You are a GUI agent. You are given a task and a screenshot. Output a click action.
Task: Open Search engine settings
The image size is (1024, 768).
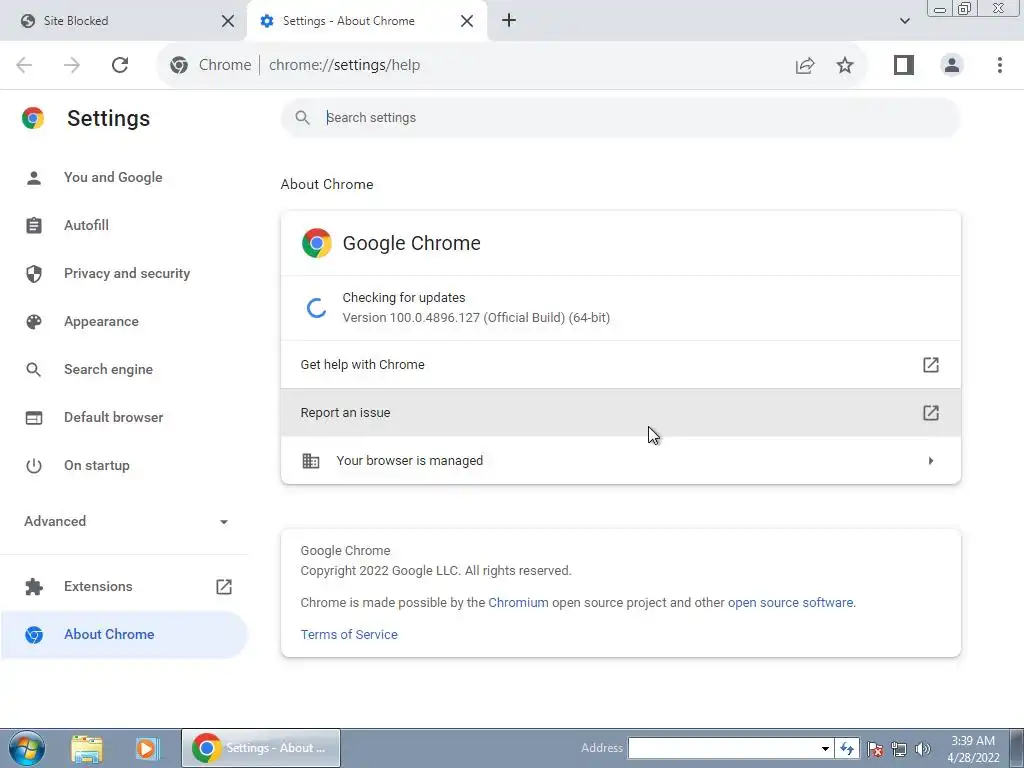point(108,369)
